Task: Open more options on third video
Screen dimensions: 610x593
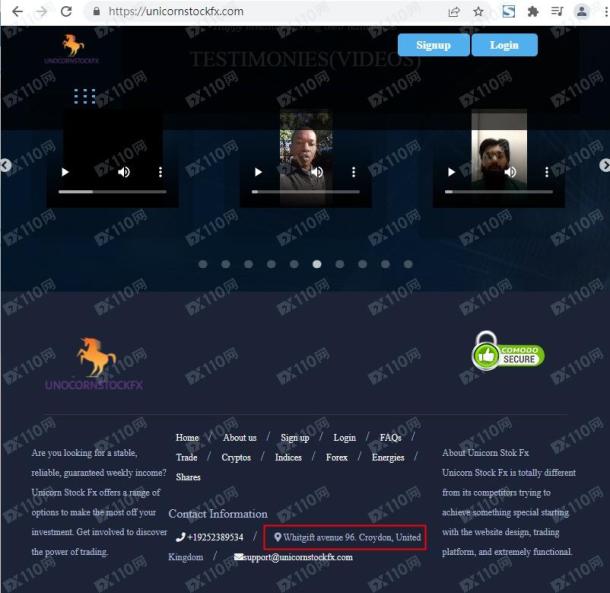Action: coord(547,172)
